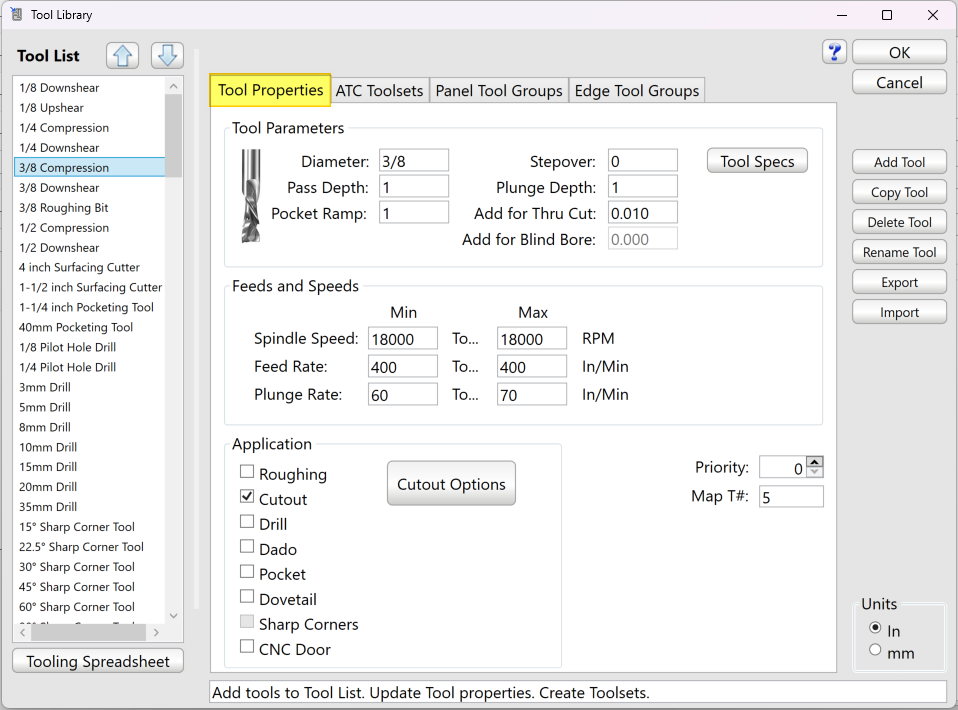The height and width of the screenshot is (710, 958).
Task: Enable the Roughing application checkbox
Action: pos(247,474)
